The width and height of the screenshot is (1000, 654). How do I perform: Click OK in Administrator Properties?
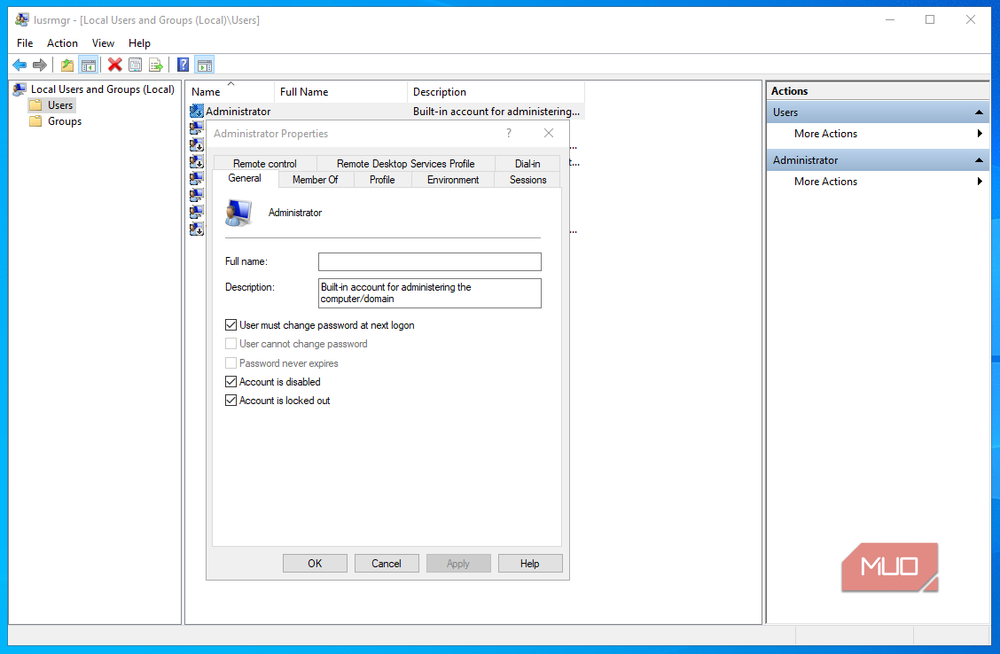tap(315, 563)
